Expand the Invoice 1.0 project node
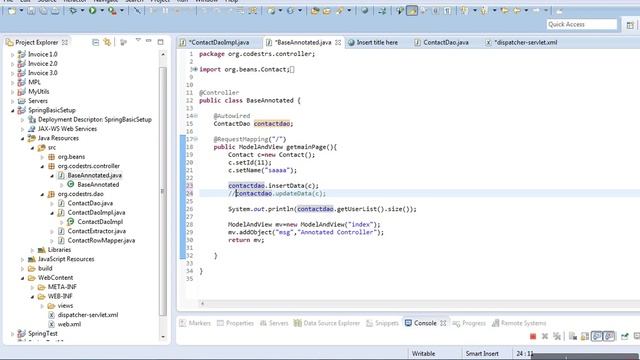 point(12,54)
